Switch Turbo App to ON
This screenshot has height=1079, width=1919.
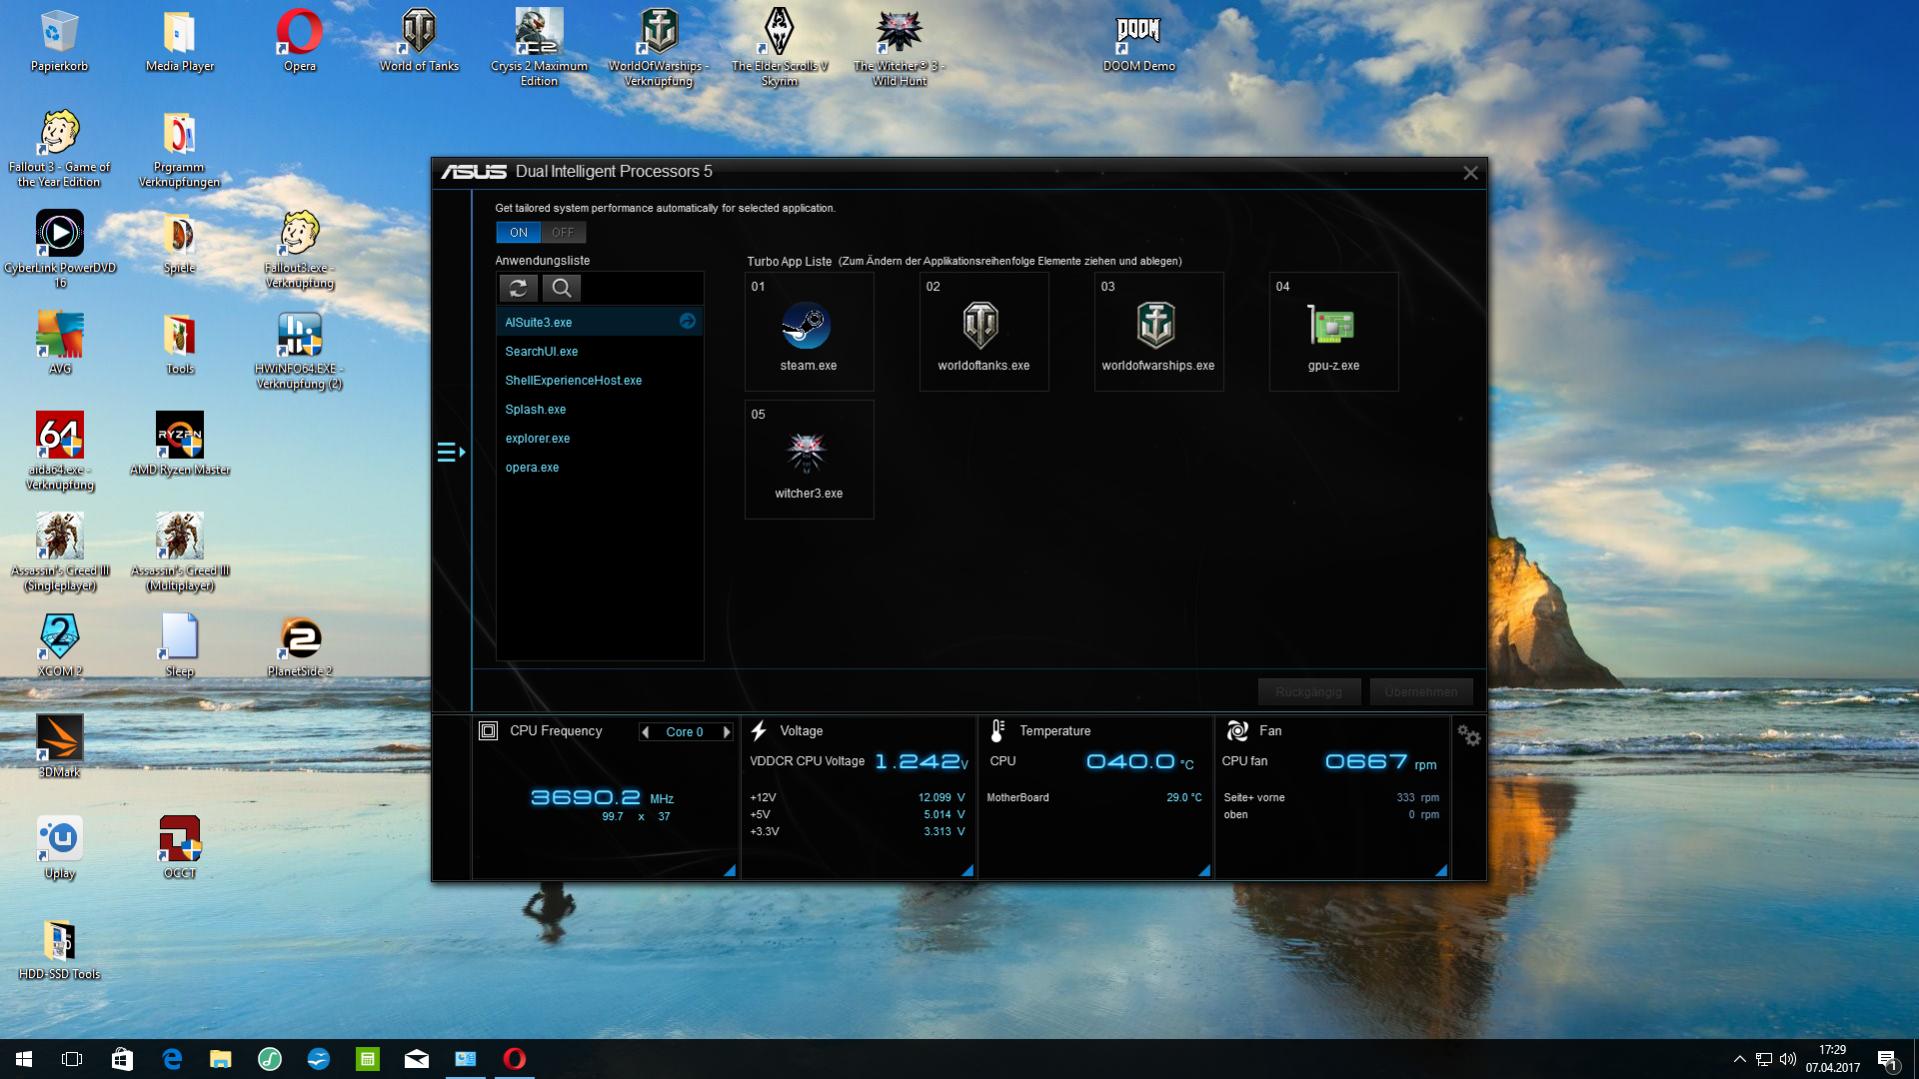pyautogui.click(x=518, y=232)
